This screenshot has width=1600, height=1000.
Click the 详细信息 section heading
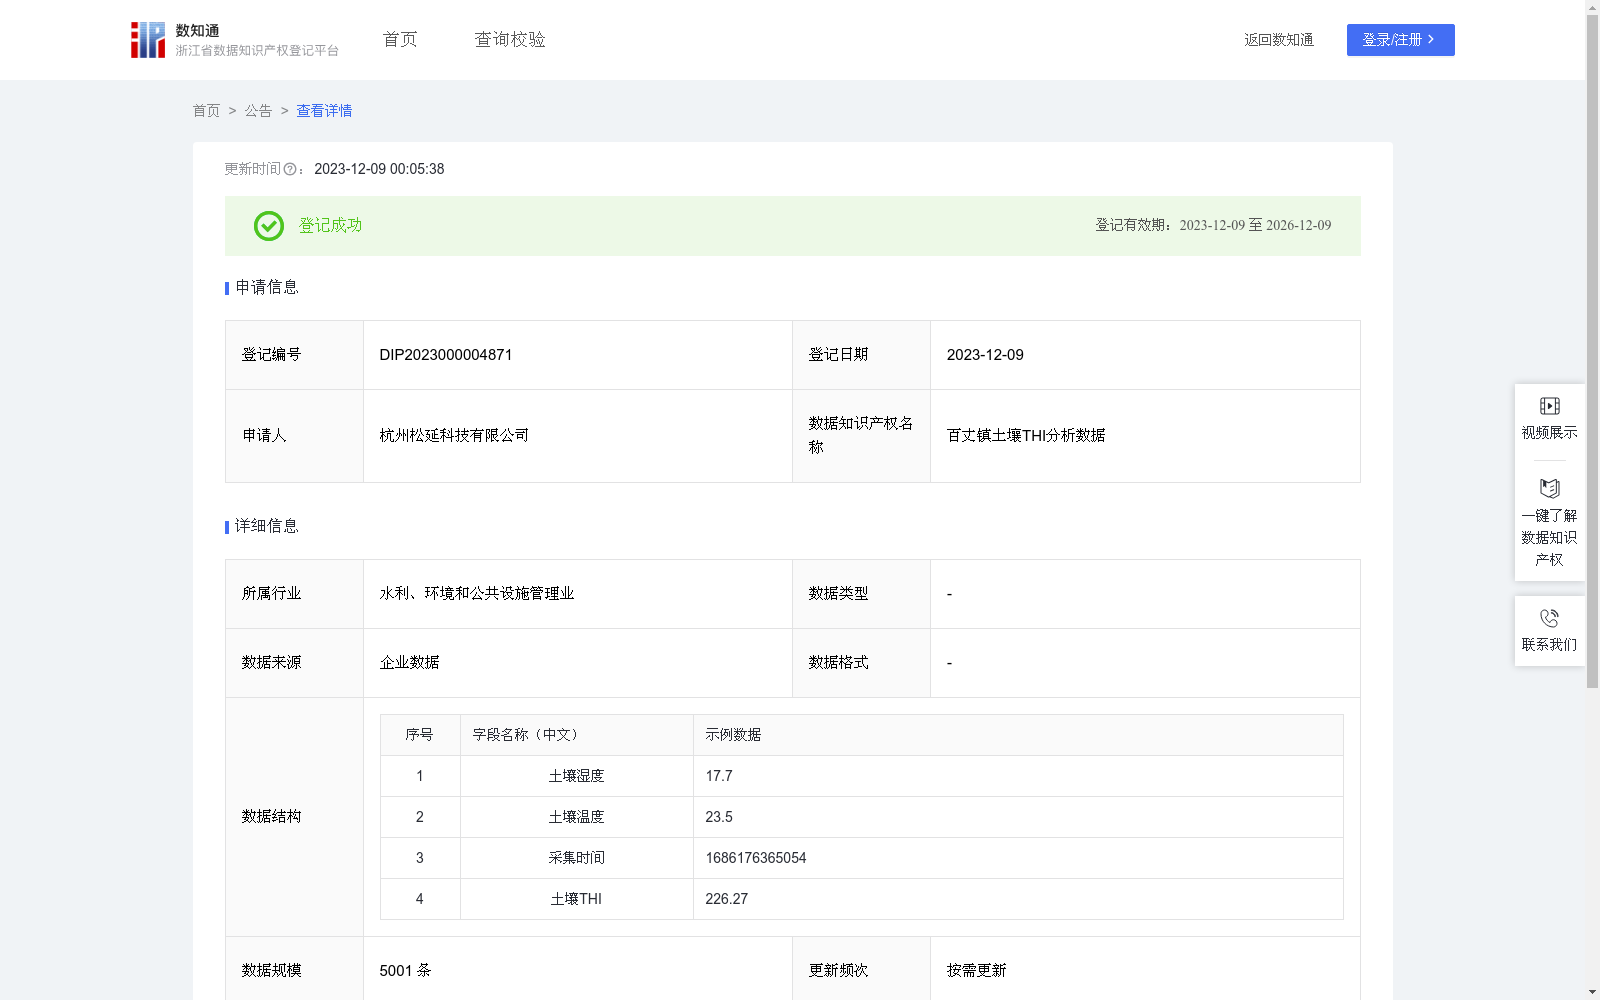[267, 527]
